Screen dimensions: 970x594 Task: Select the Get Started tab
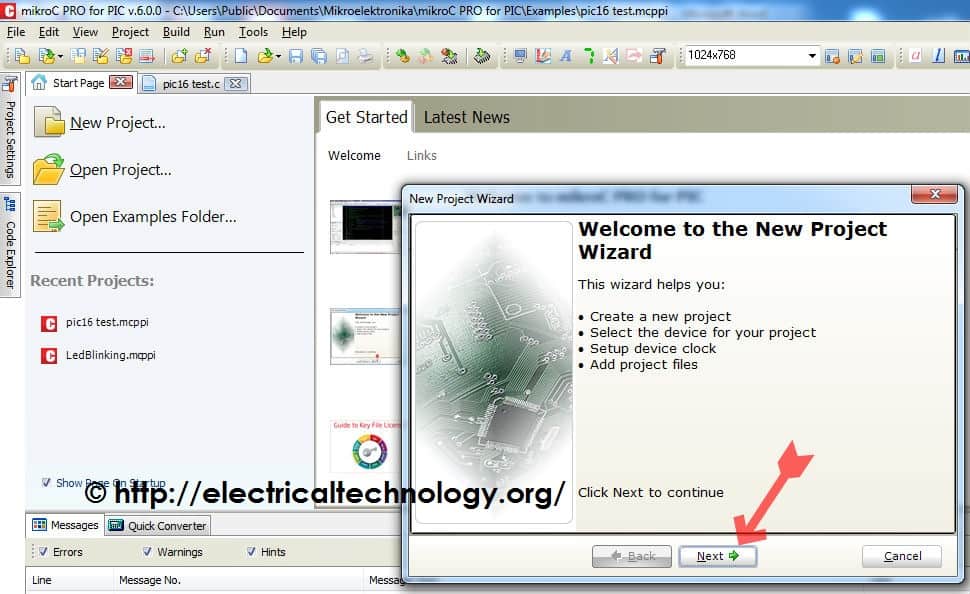tap(366, 117)
